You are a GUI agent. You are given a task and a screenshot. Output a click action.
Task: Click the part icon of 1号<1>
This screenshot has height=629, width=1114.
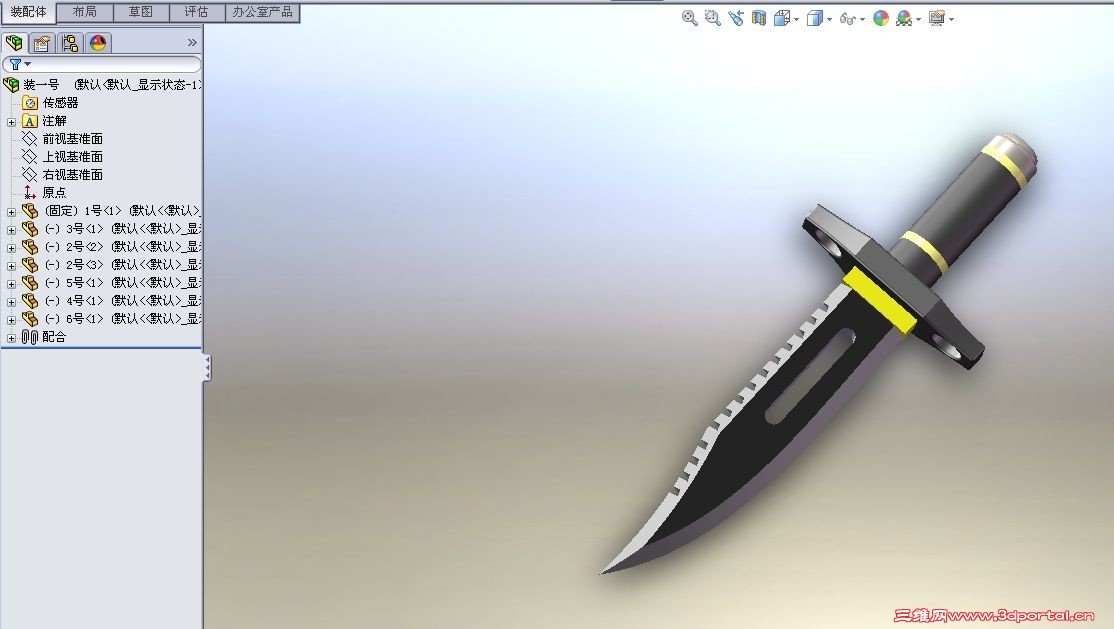(30, 210)
